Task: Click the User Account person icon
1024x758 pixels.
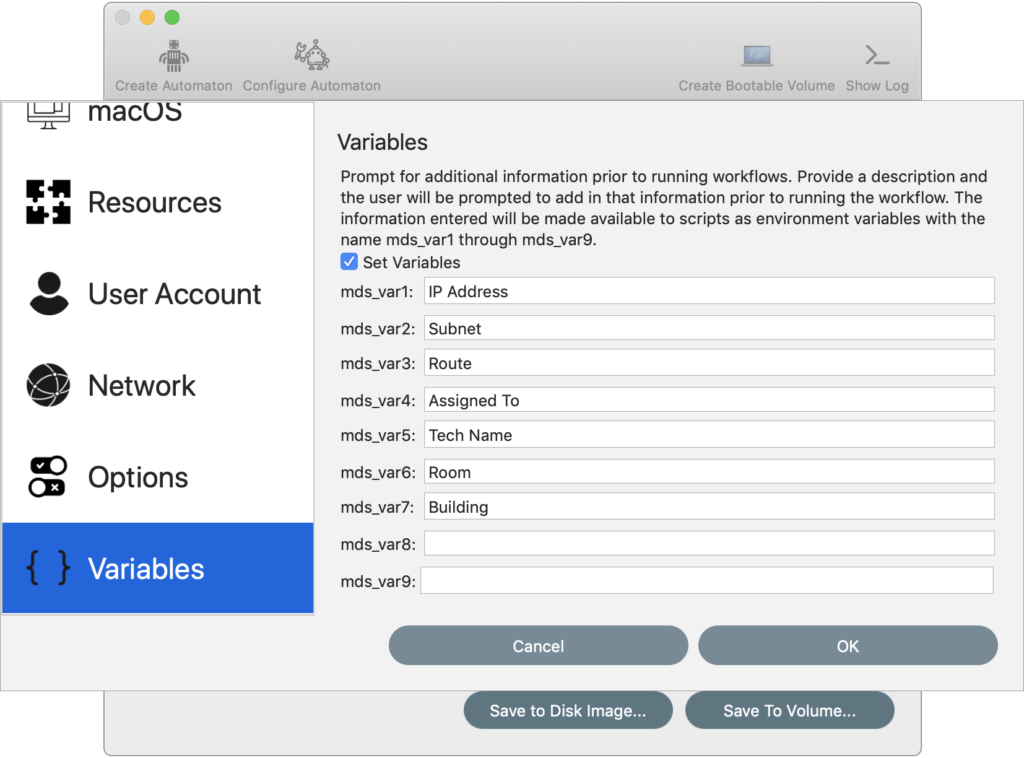Action: click(x=49, y=294)
